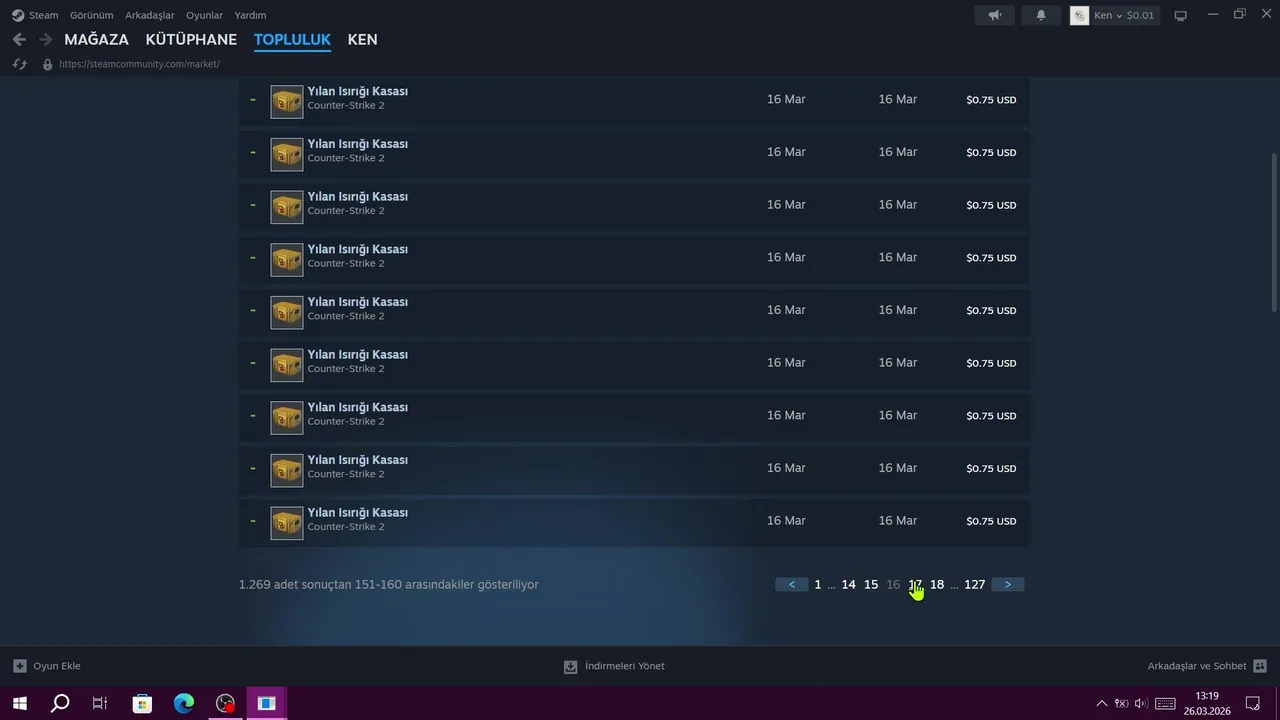Click the recorder app with red dot in taskbar
Viewport: 1280px width, 720px height.
point(226,703)
